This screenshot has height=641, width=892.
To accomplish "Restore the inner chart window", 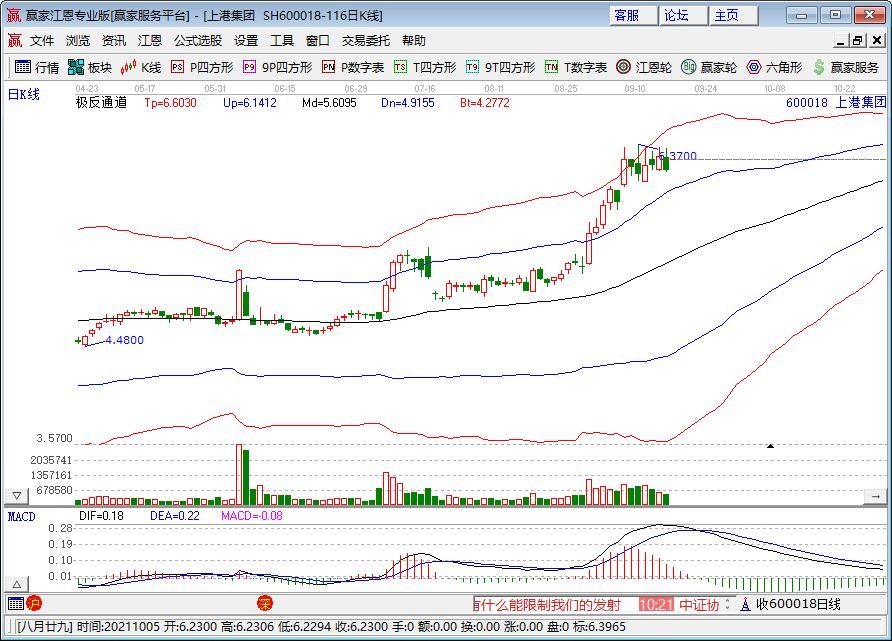I will coord(857,40).
